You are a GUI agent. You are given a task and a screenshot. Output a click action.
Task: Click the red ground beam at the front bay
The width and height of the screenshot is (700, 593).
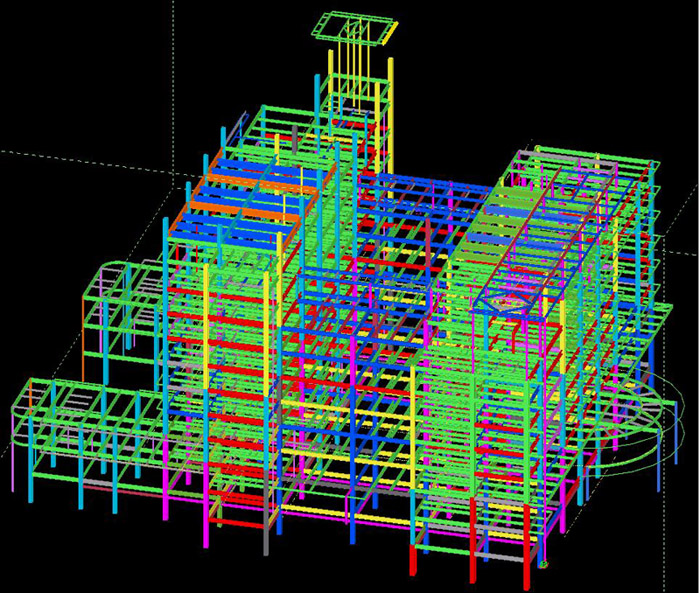point(236,522)
